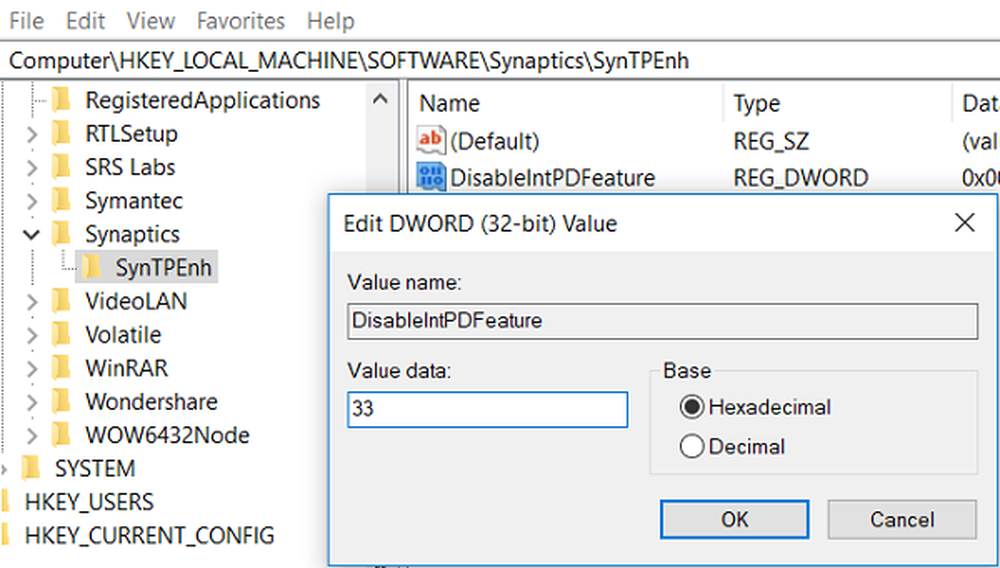Click the Value name field
This screenshot has width=1000, height=568.
[x=663, y=321]
